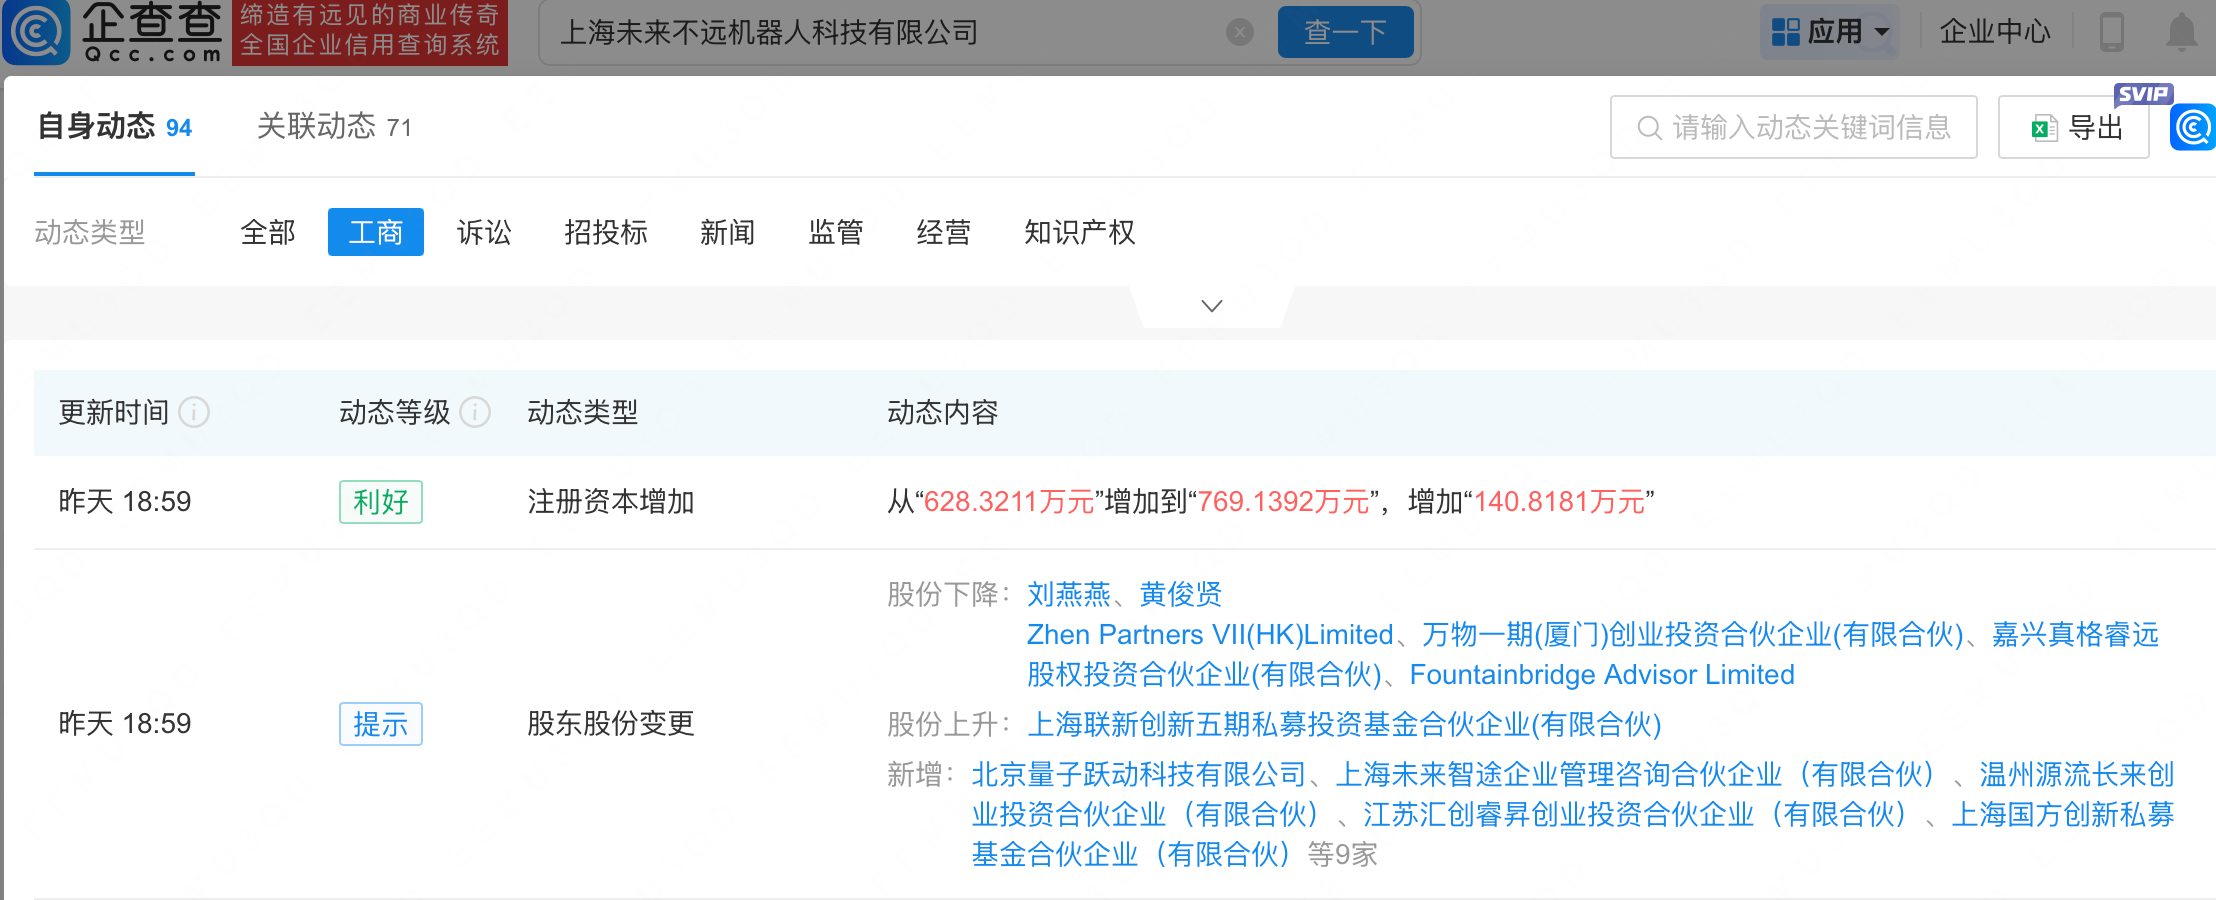Filter by 全部 type
The image size is (2216, 900).
coord(268,232)
